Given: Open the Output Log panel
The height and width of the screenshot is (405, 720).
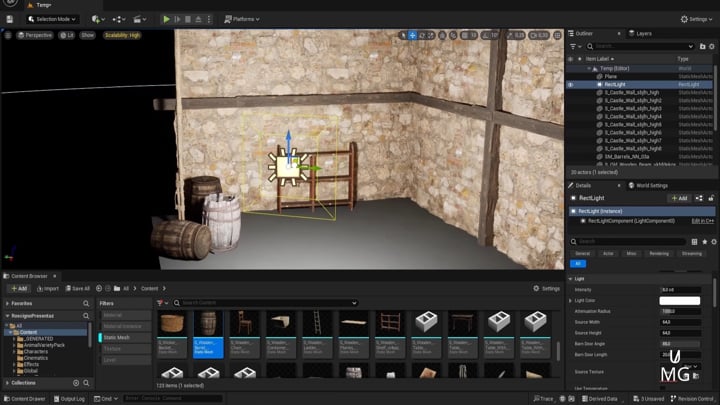Looking at the screenshot, I should point(69,399).
